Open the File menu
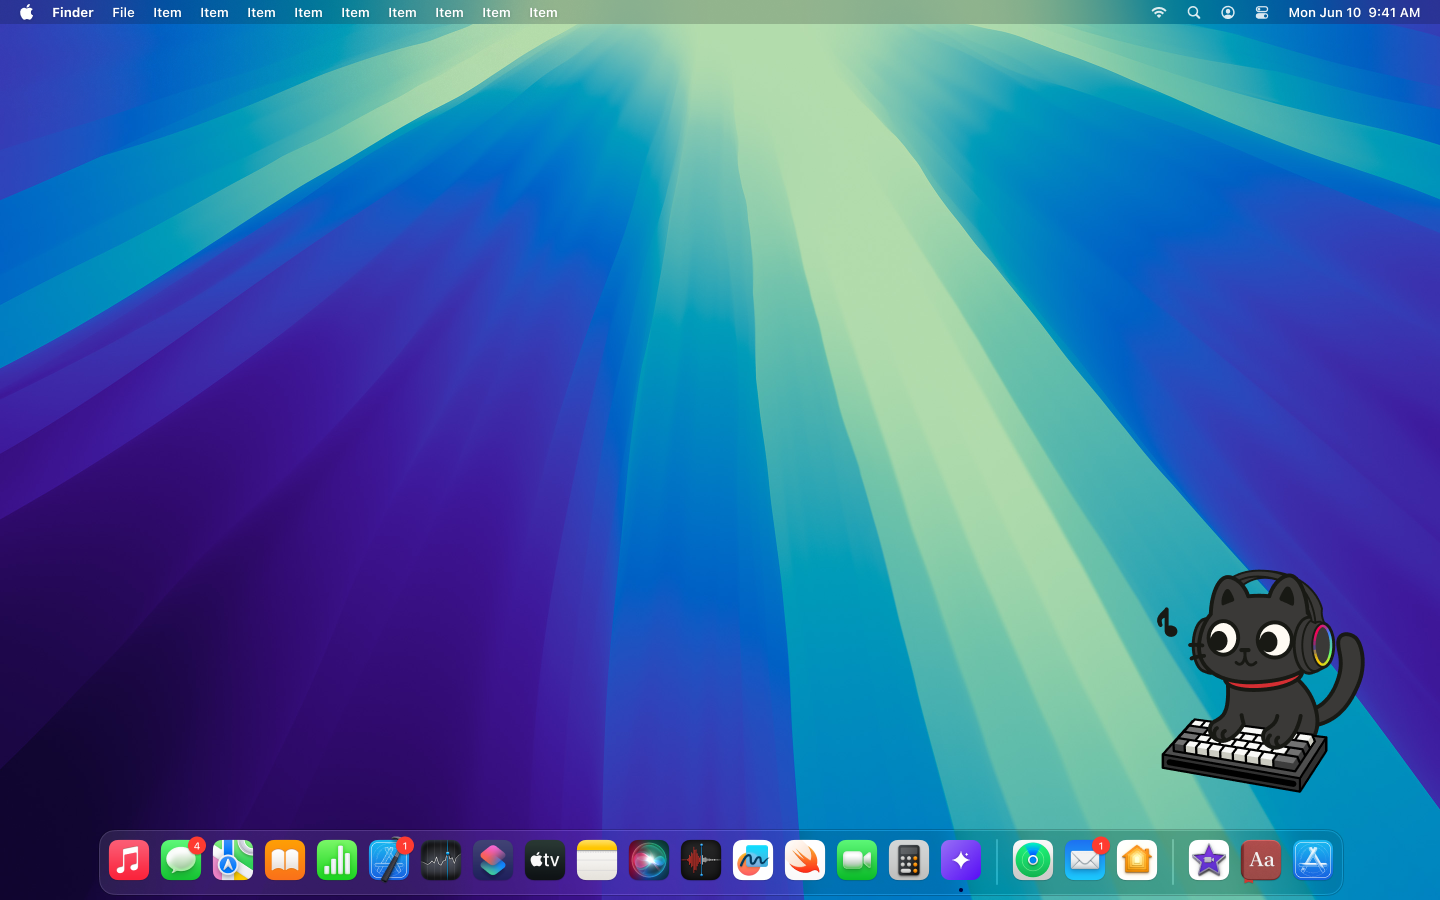Screen dimensions: 1440x900 (123, 12)
